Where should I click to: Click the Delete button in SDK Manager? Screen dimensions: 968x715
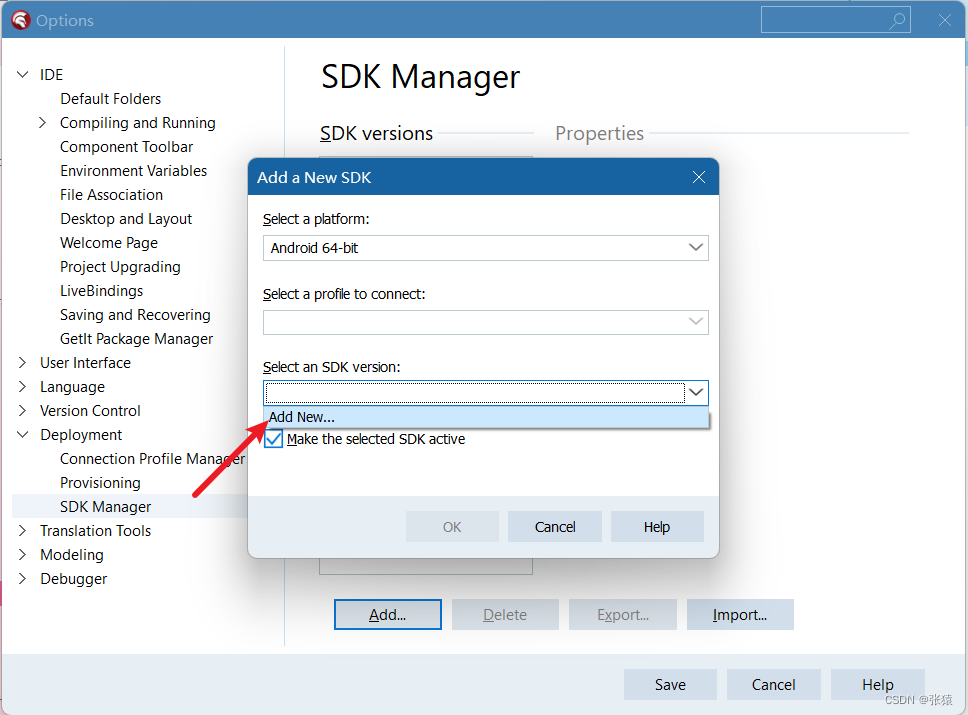coord(505,614)
